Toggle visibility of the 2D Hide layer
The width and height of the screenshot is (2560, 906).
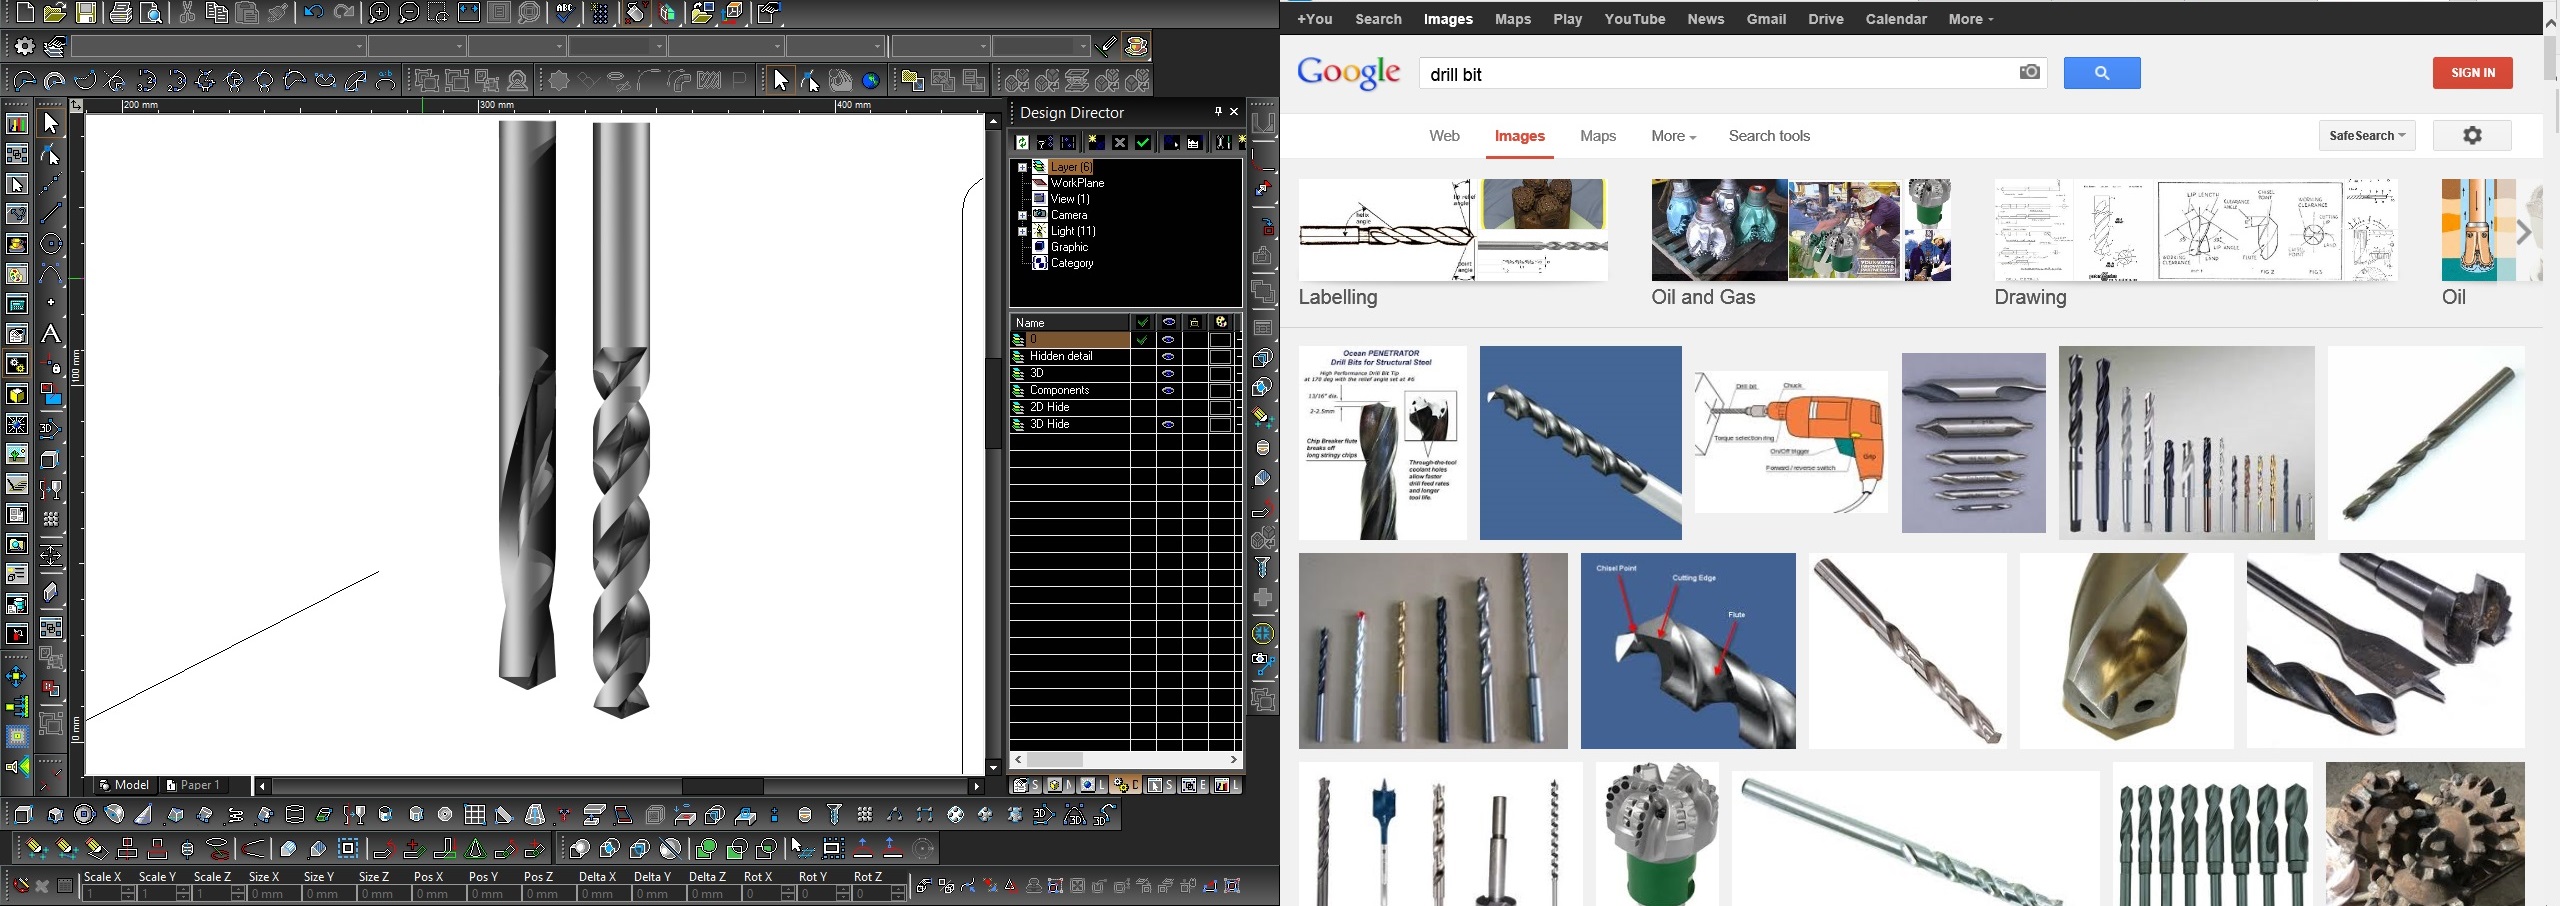[x=1168, y=407]
